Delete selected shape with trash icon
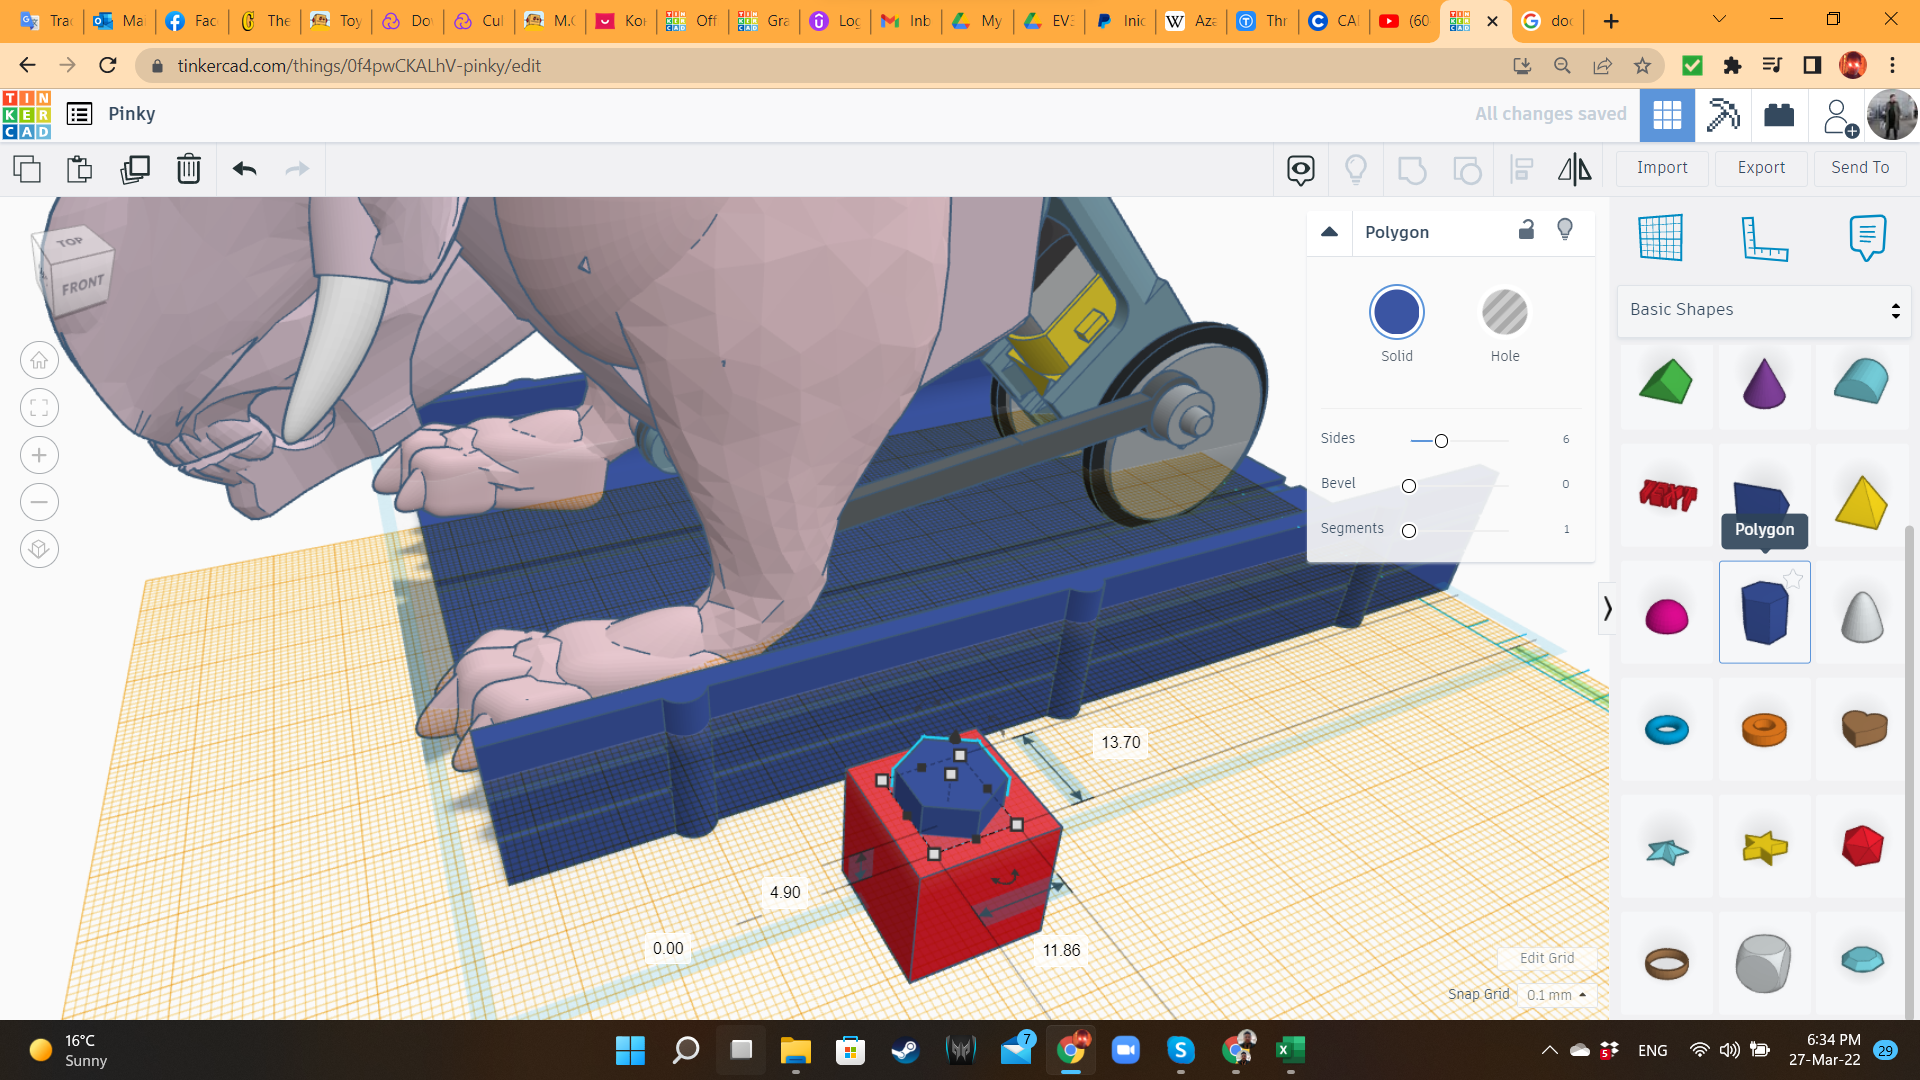Image resolution: width=1920 pixels, height=1080 pixels. (189, 169)
